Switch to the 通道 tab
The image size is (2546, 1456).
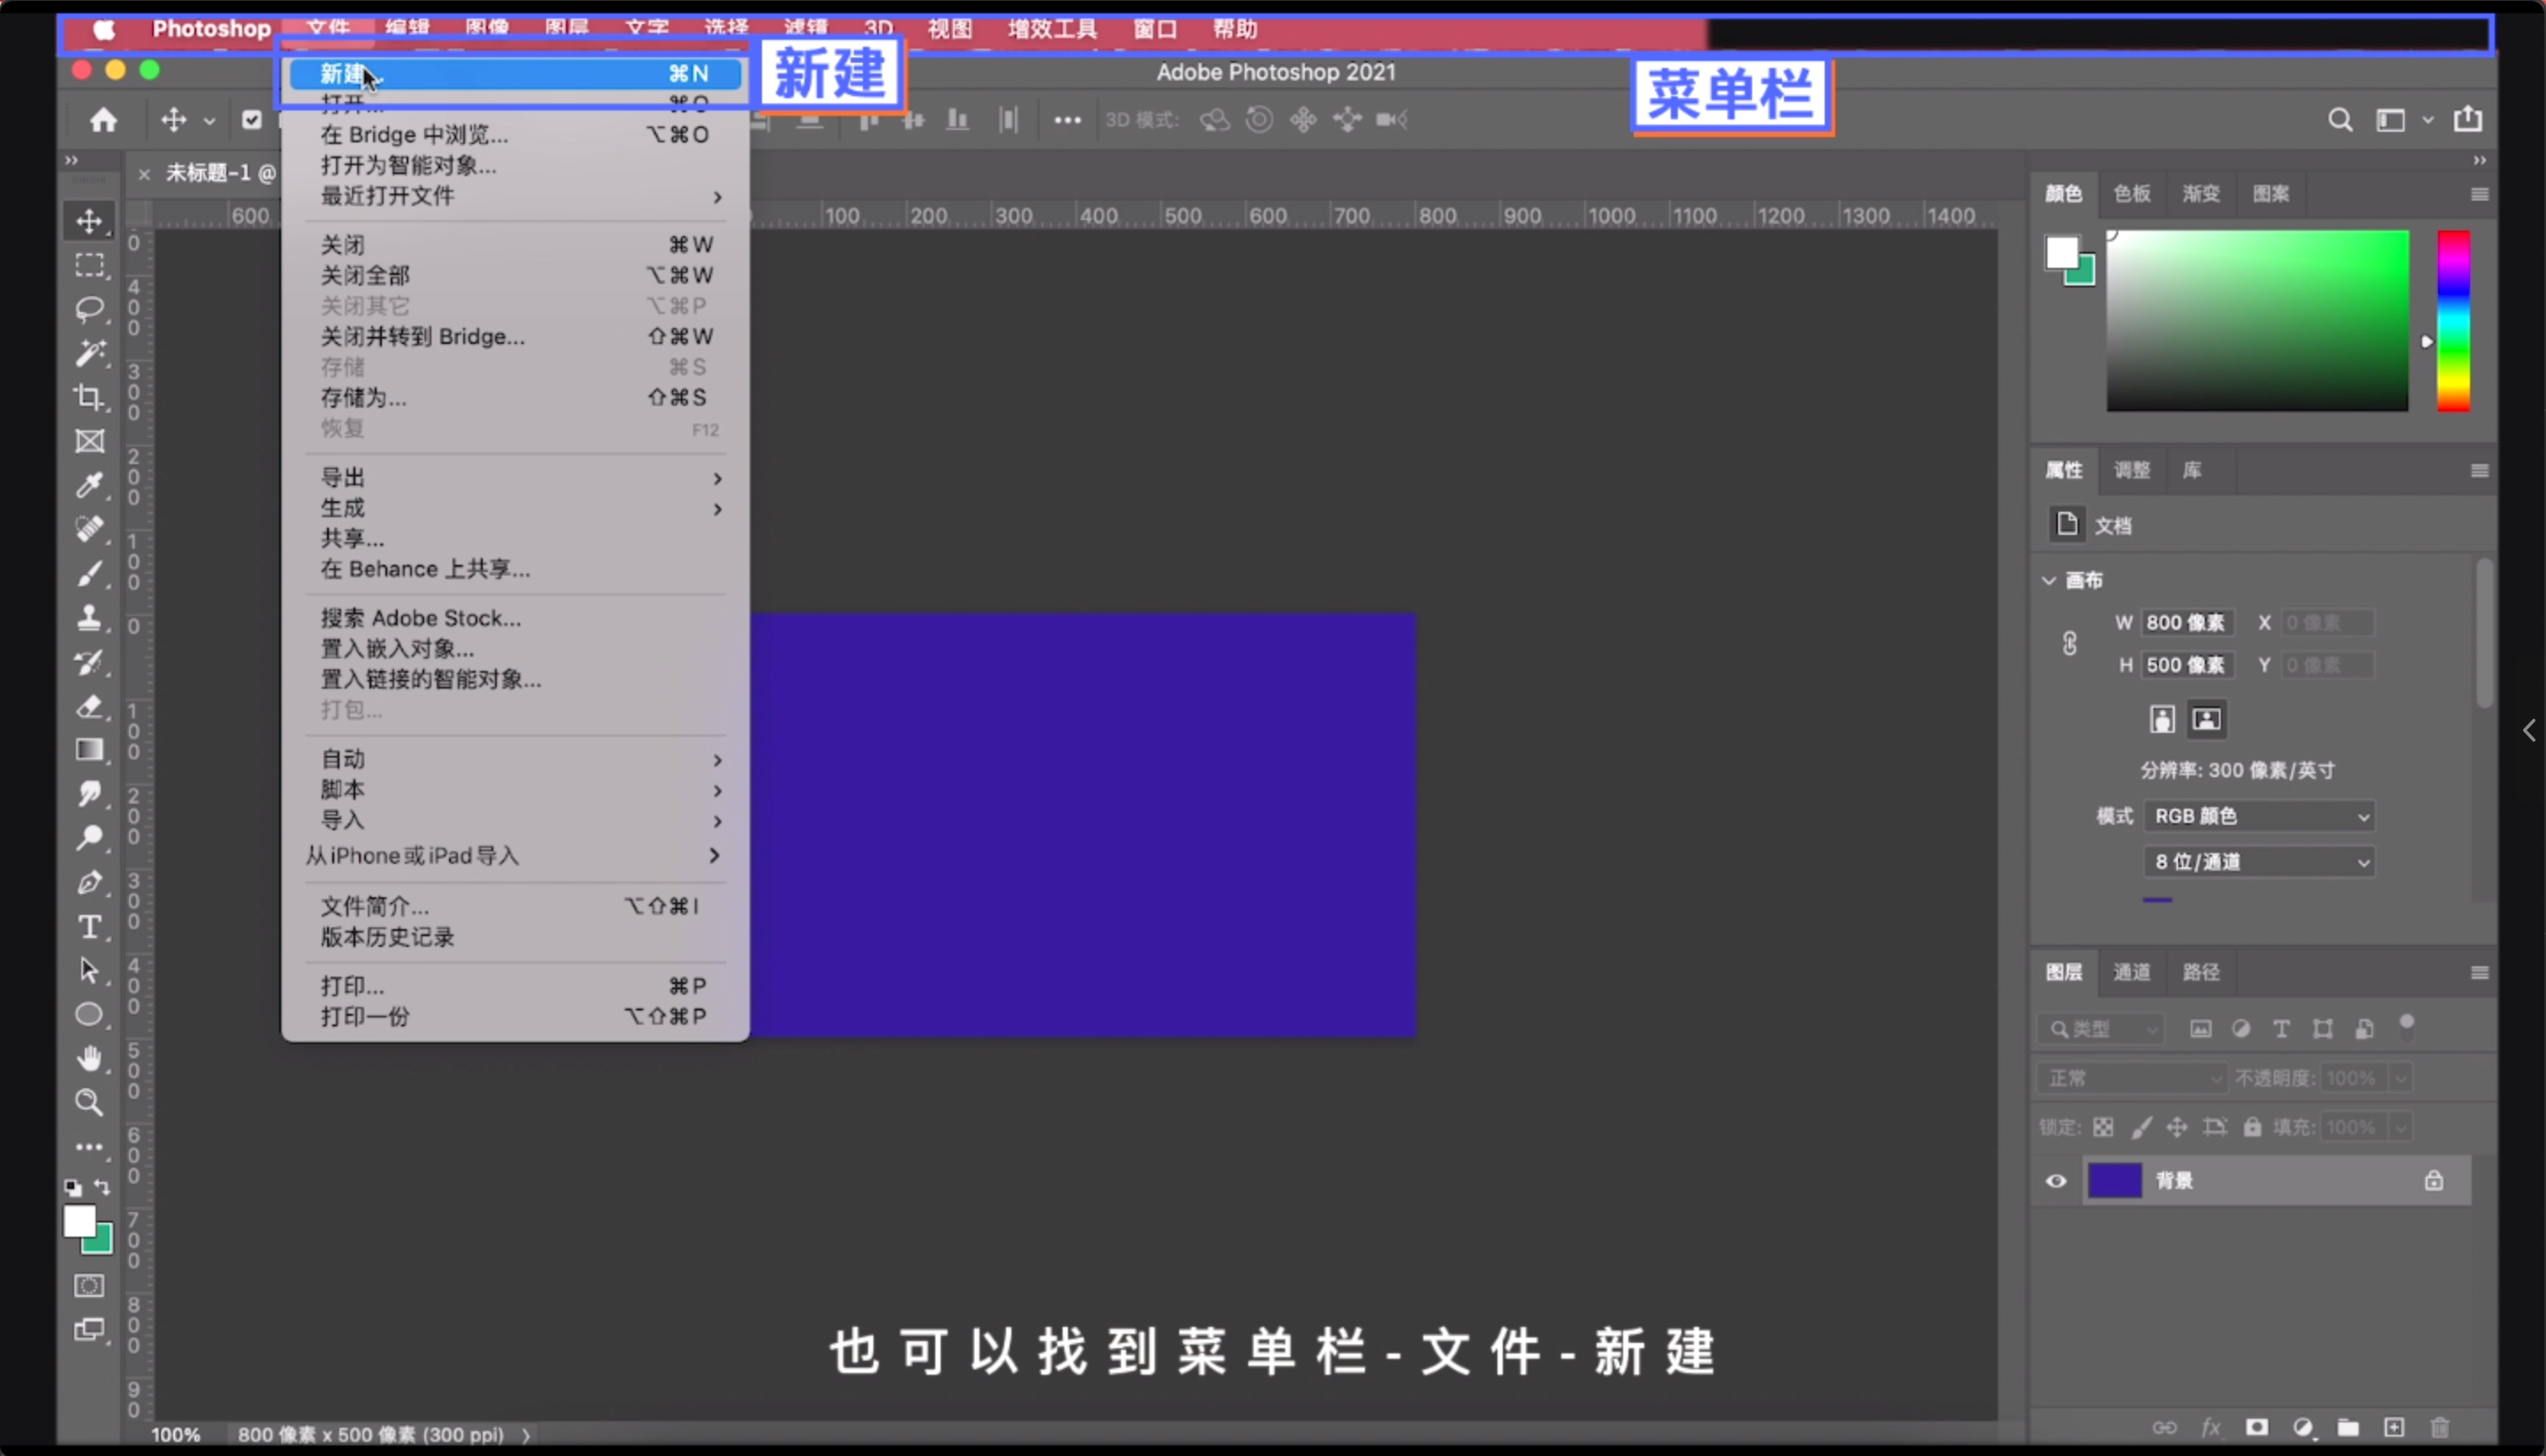[x=2131, y=971]
